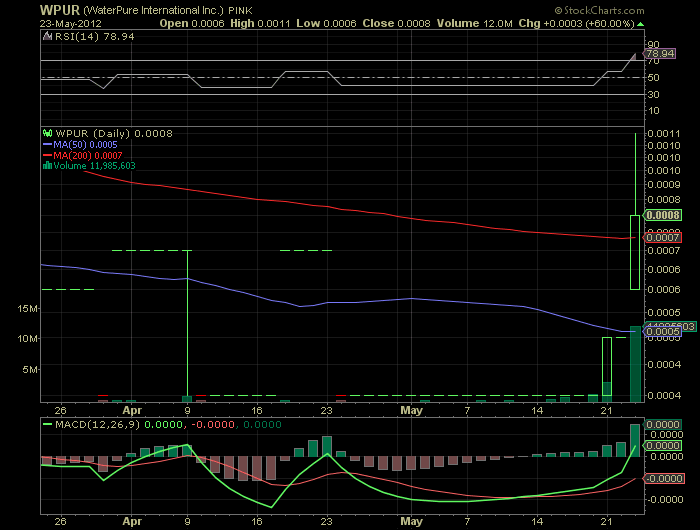
Task: Click the tall May 23 volume bar
Action: click(635, 364)
